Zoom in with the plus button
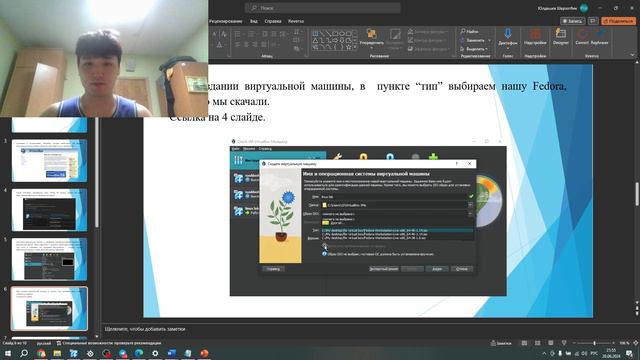The width and height of the screenshot is (640, 360). 613,343
